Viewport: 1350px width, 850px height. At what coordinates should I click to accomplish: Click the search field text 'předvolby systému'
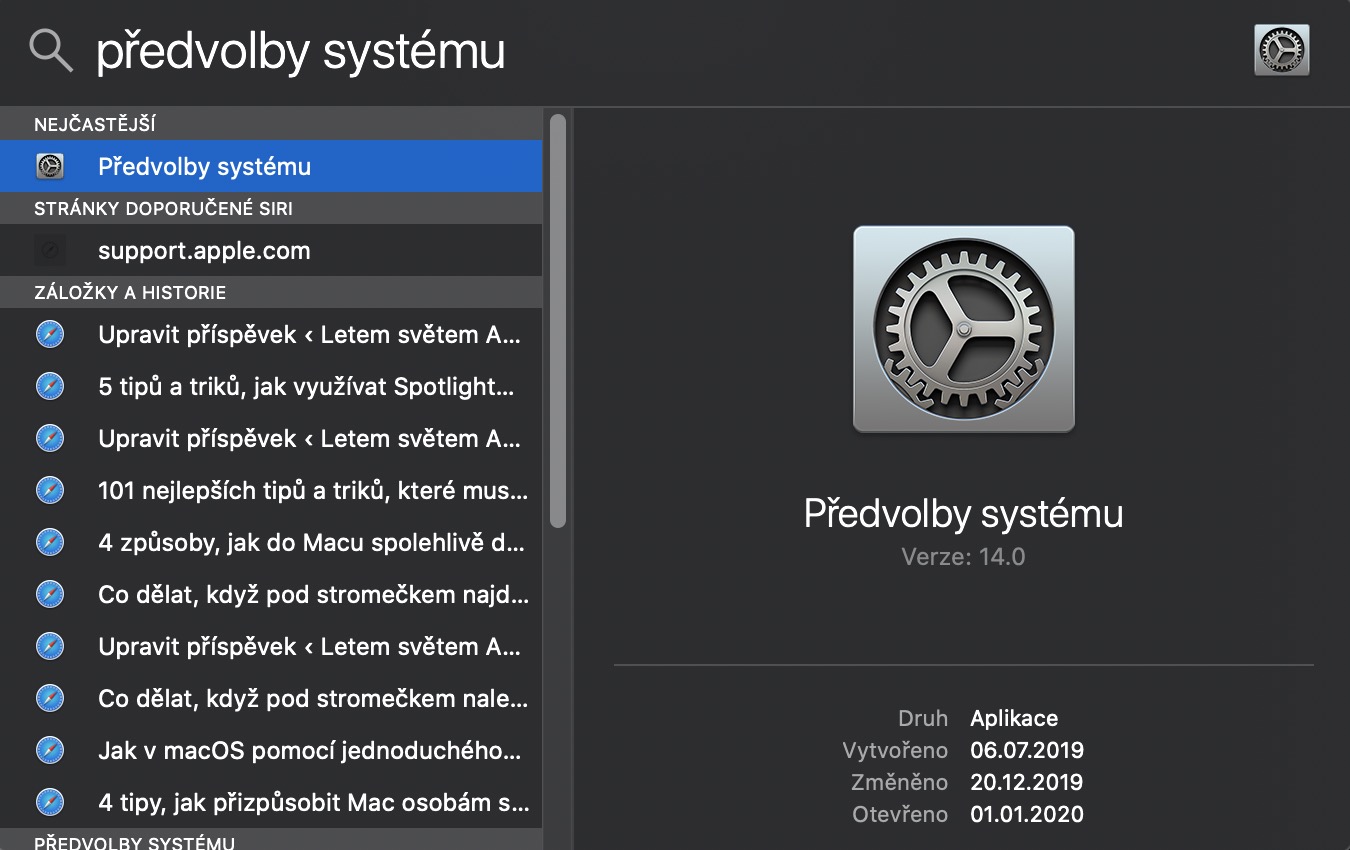(301, 52)
